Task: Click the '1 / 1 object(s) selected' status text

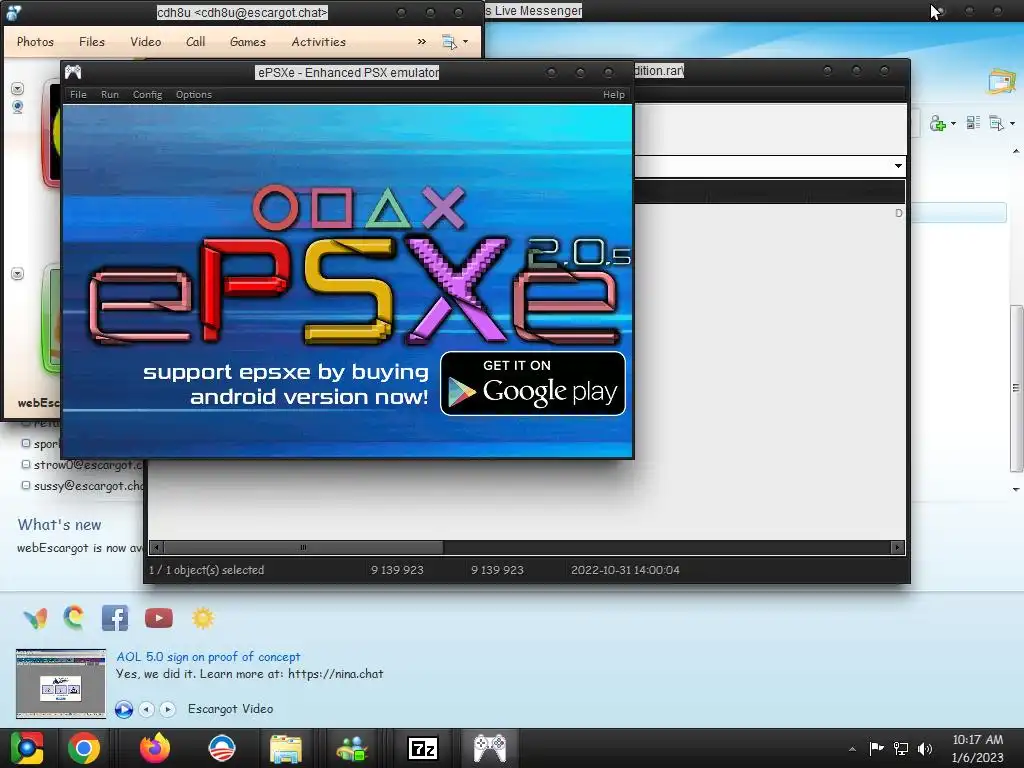Action: 206,570
